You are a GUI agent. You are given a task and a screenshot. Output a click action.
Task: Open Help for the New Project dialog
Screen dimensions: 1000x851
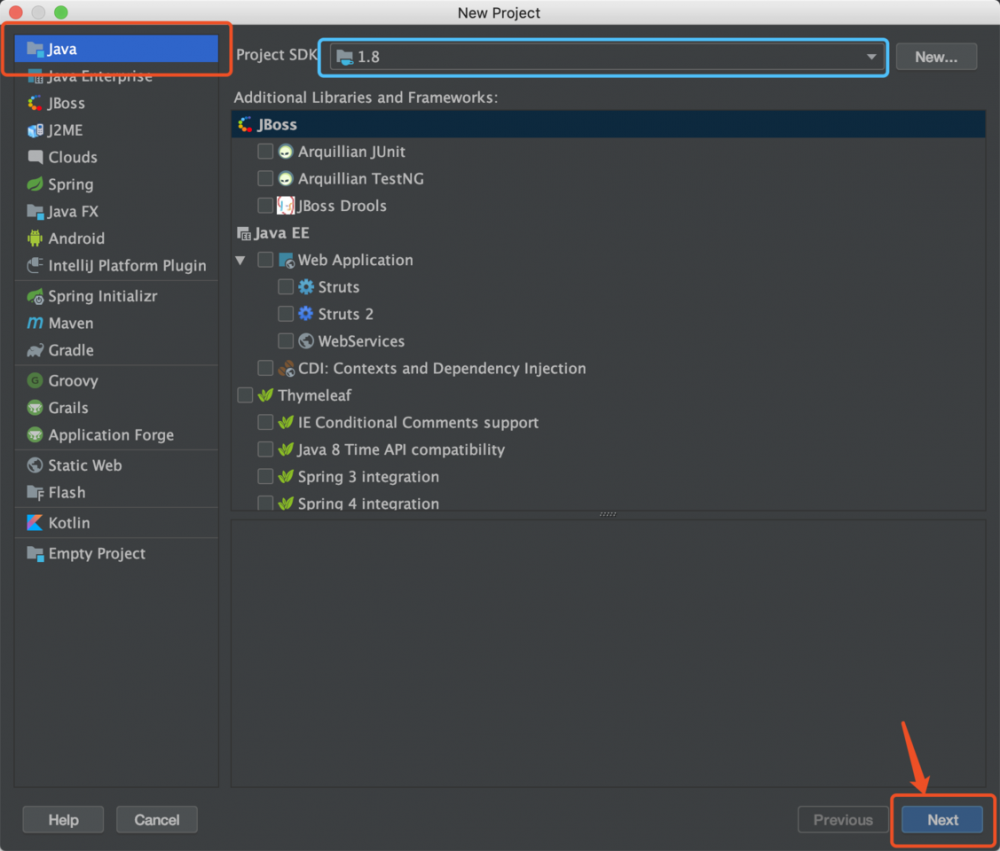[x=63, y=820]
